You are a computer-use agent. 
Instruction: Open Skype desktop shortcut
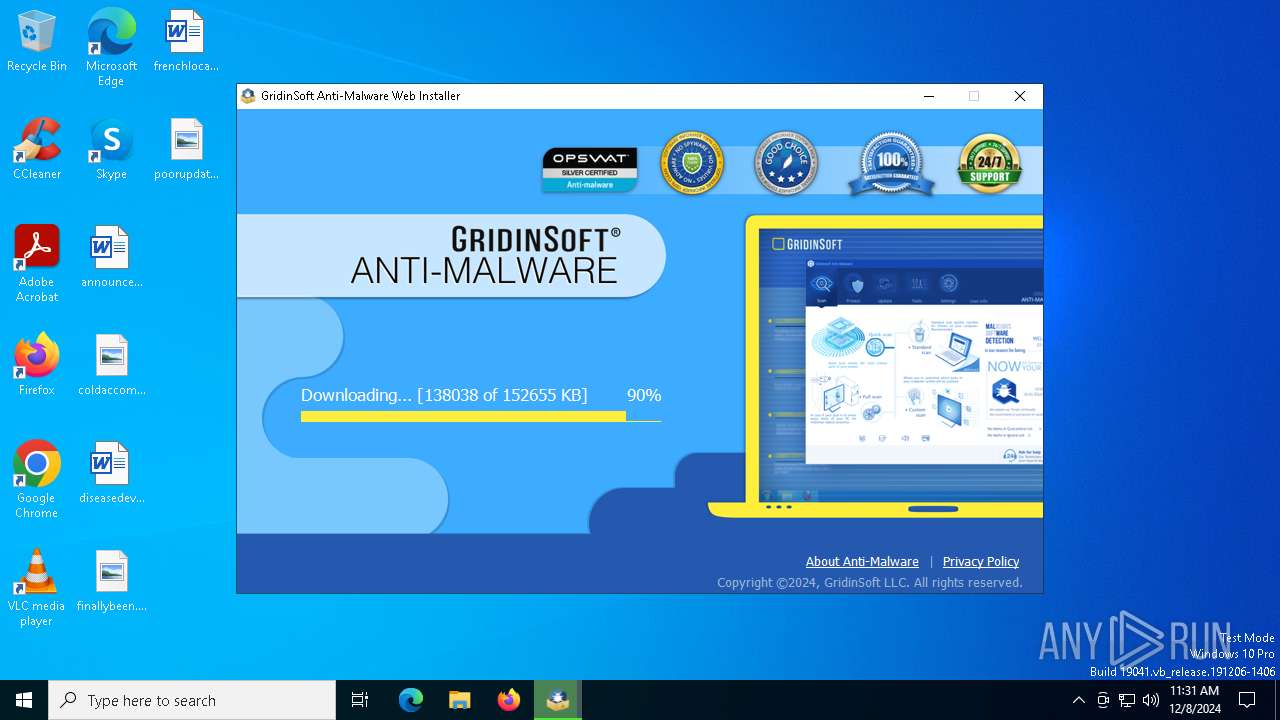[111, 149]
